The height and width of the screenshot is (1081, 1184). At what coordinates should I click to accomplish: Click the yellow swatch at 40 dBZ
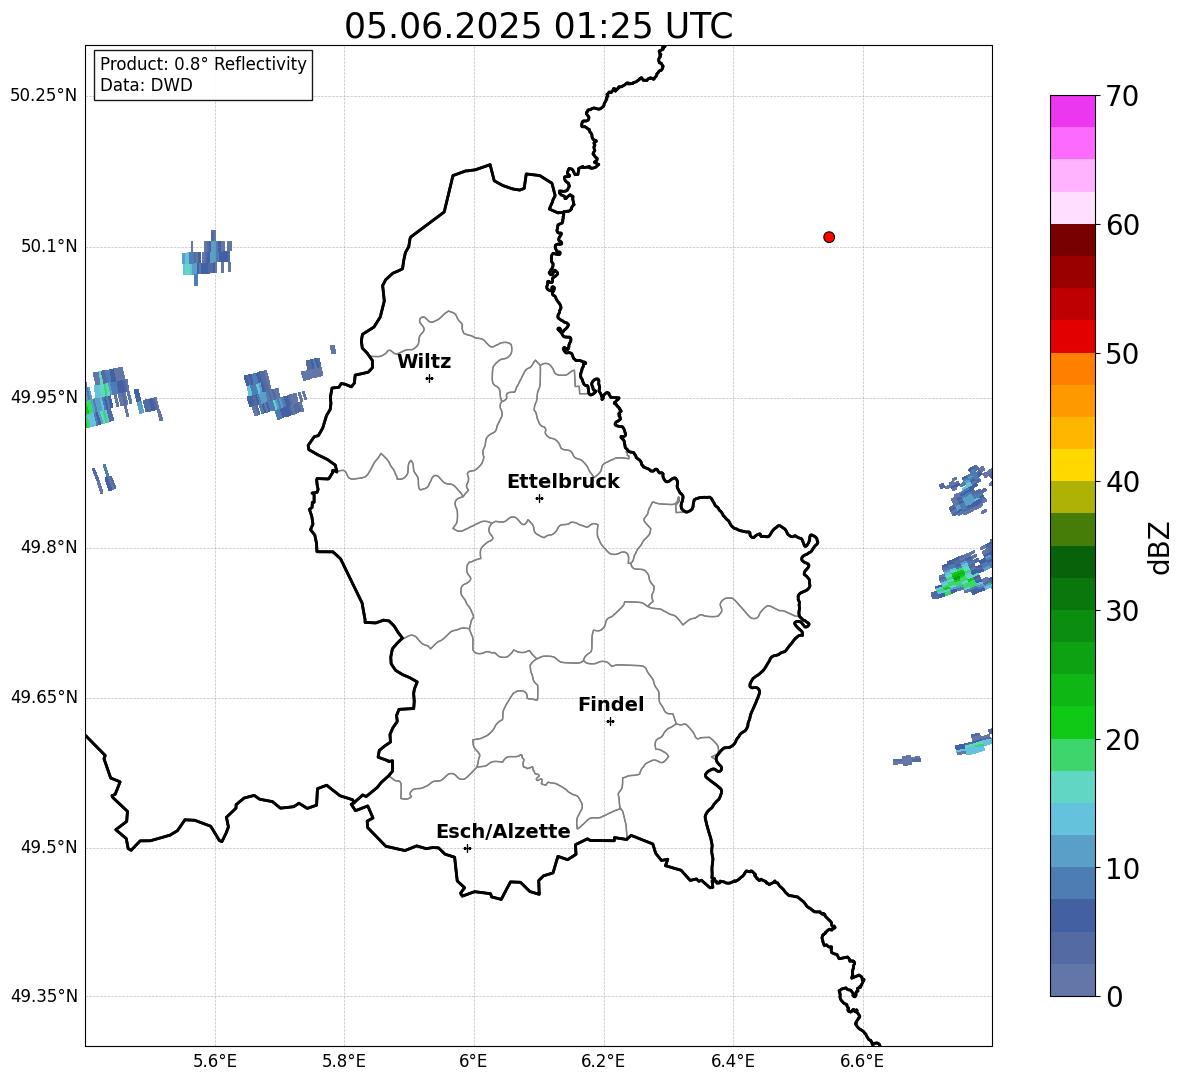pyautogui.click(x=1072, y=465)
